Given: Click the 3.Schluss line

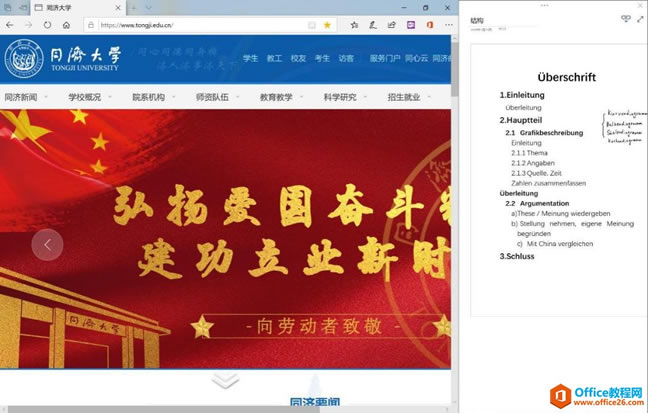Looking at the screenshot, I should point(517,256).
